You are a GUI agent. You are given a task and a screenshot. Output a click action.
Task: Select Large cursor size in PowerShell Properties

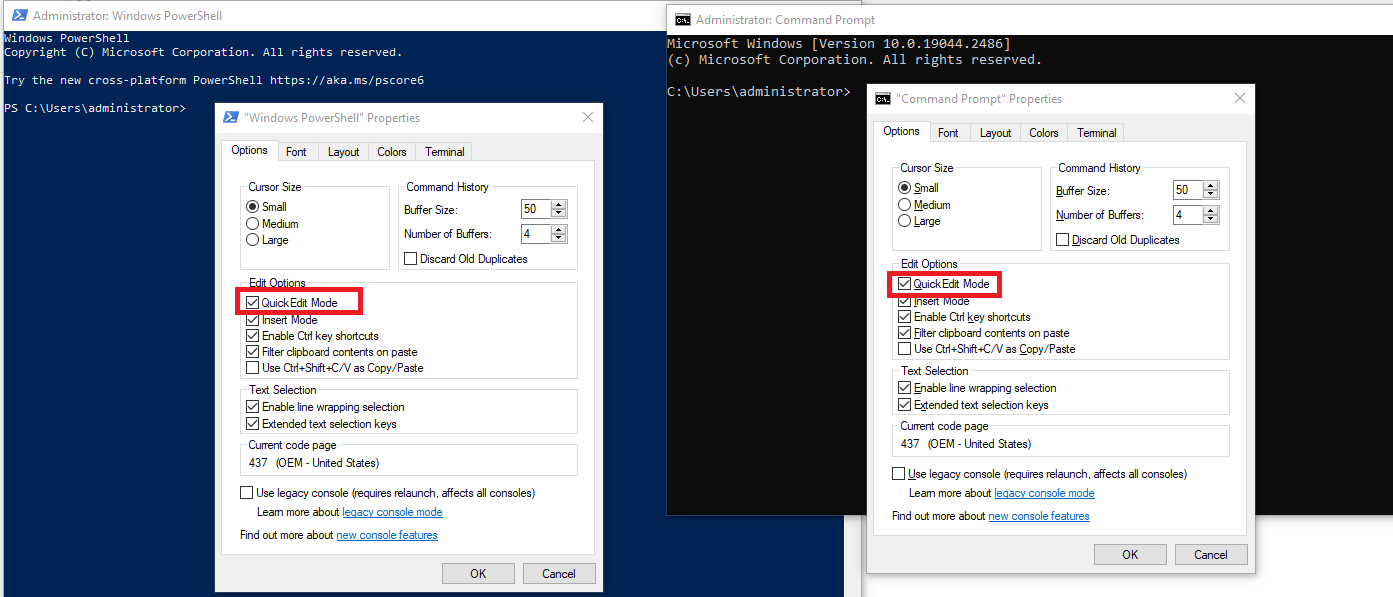click(253, 240)
